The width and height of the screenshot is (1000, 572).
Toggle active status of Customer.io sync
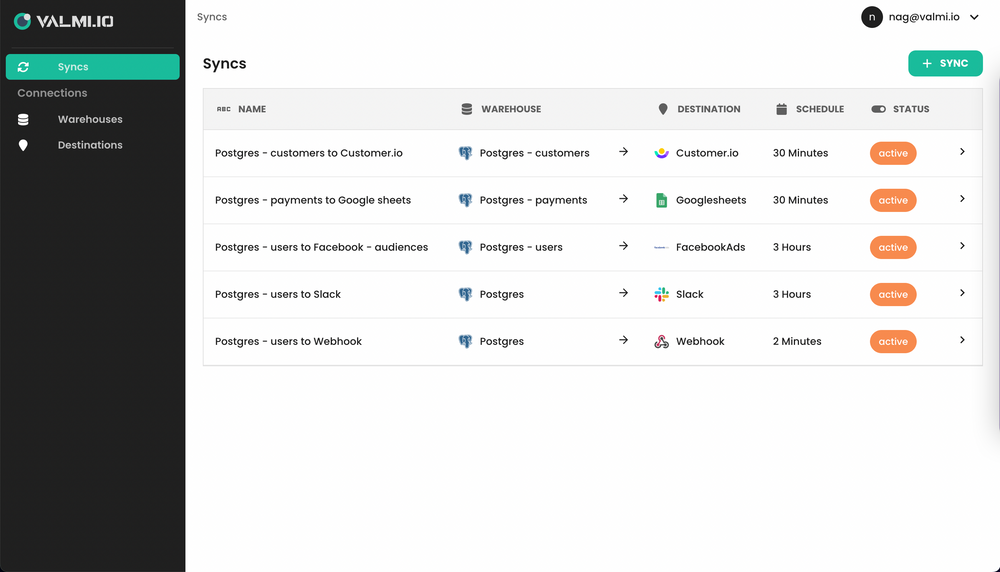point(893,153)
